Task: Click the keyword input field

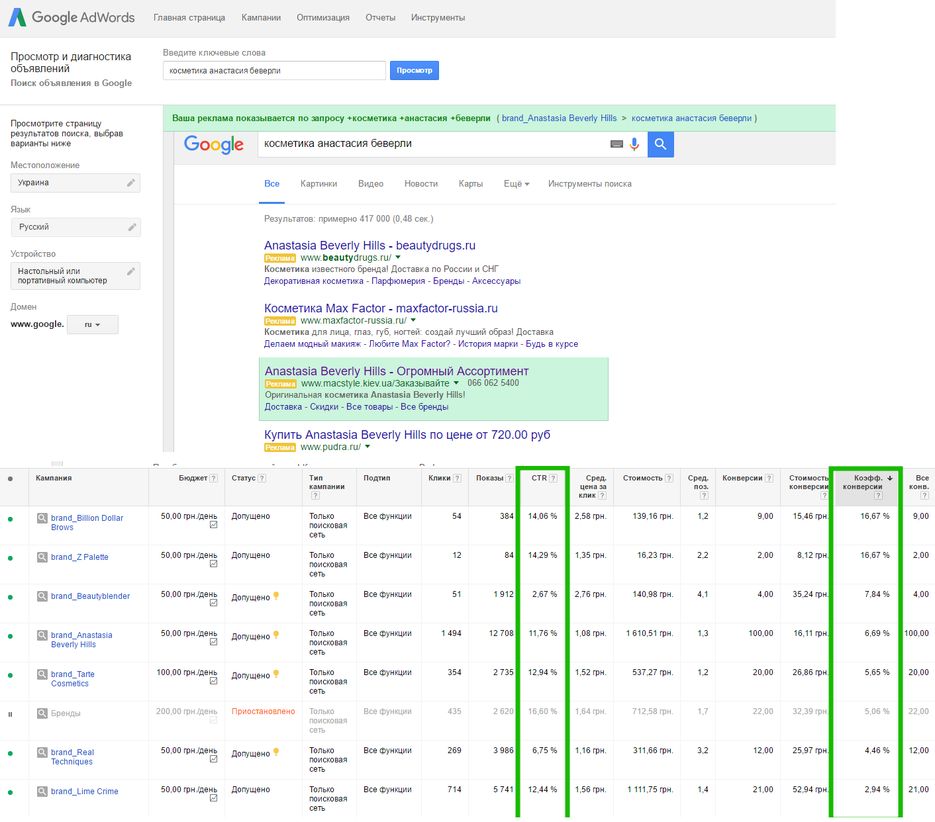Action: coord(274,70)
